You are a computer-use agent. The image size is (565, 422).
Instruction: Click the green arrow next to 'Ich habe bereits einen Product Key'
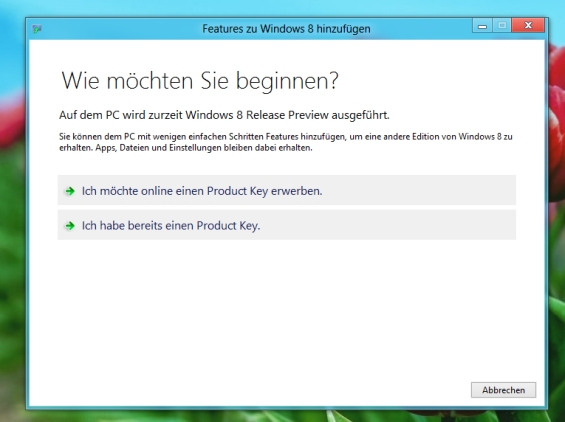70,226
